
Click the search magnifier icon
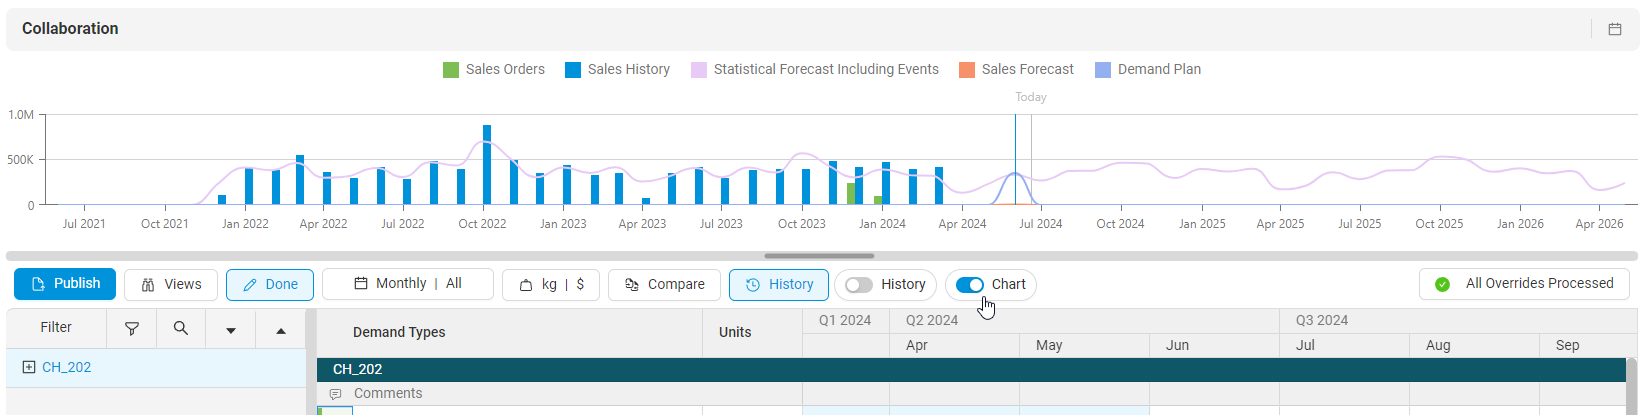tap(181, 328)
